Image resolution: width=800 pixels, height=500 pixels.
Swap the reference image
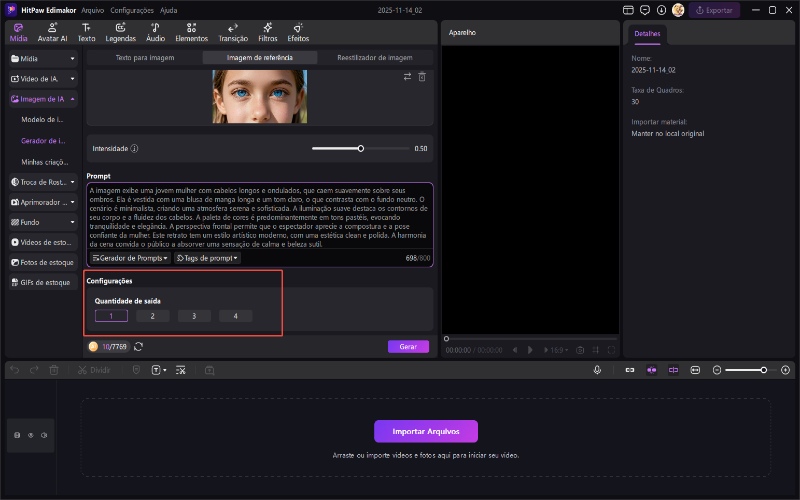[407, 77]
